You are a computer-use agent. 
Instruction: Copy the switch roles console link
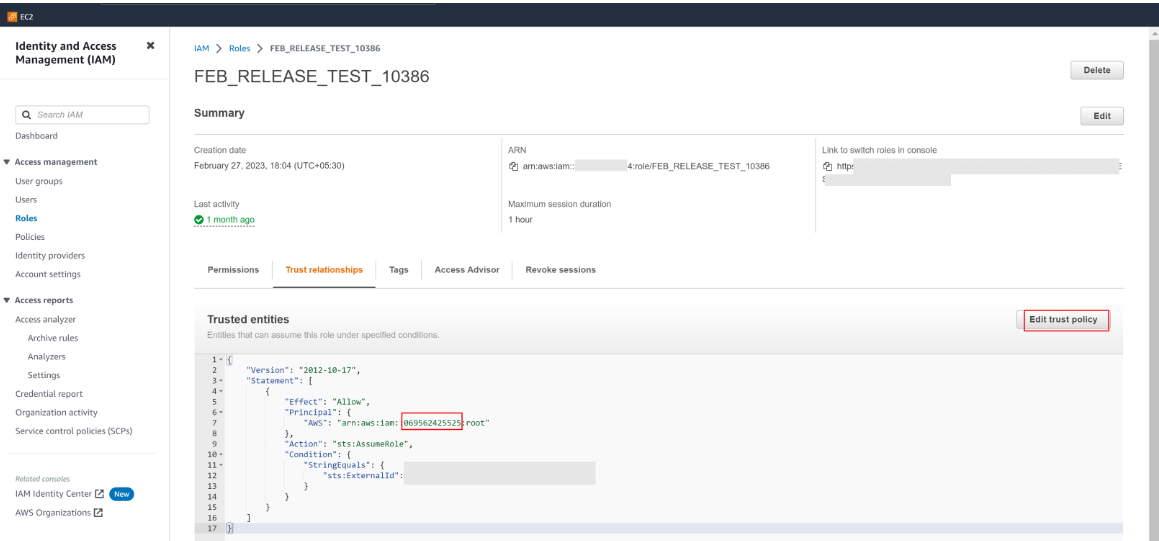click(x=827, y=166)
